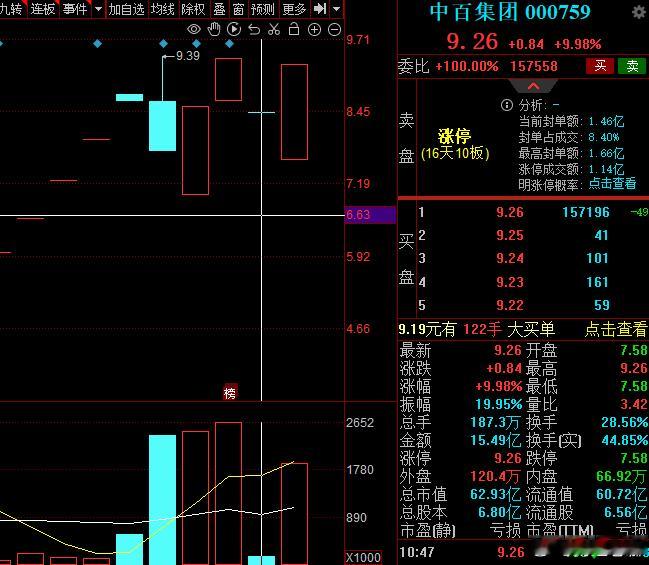649x565 pixels.
Task: Click the X1000 volume scale label
Action: 363,558
